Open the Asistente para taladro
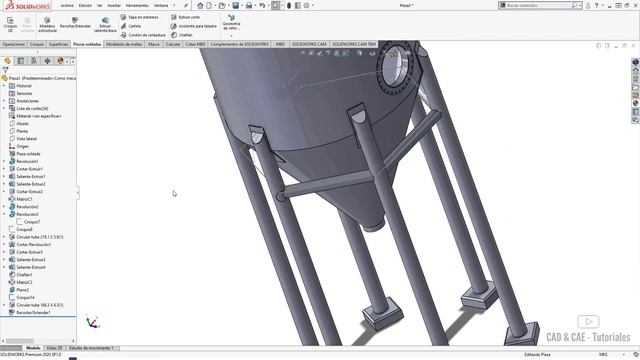This screenshot has height=360, width=640. [x=193, y=26]
